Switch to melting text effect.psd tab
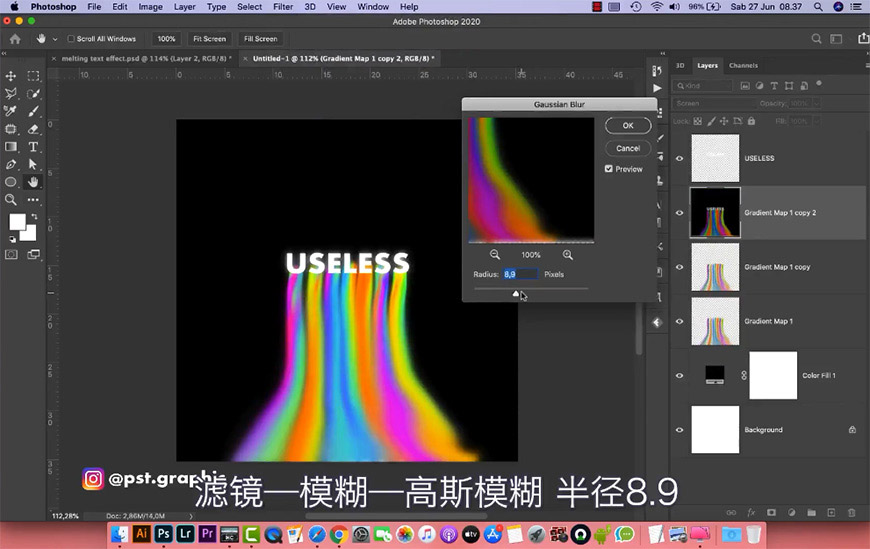The height and width of the screenshot is (549, 870). pos(146,58)
